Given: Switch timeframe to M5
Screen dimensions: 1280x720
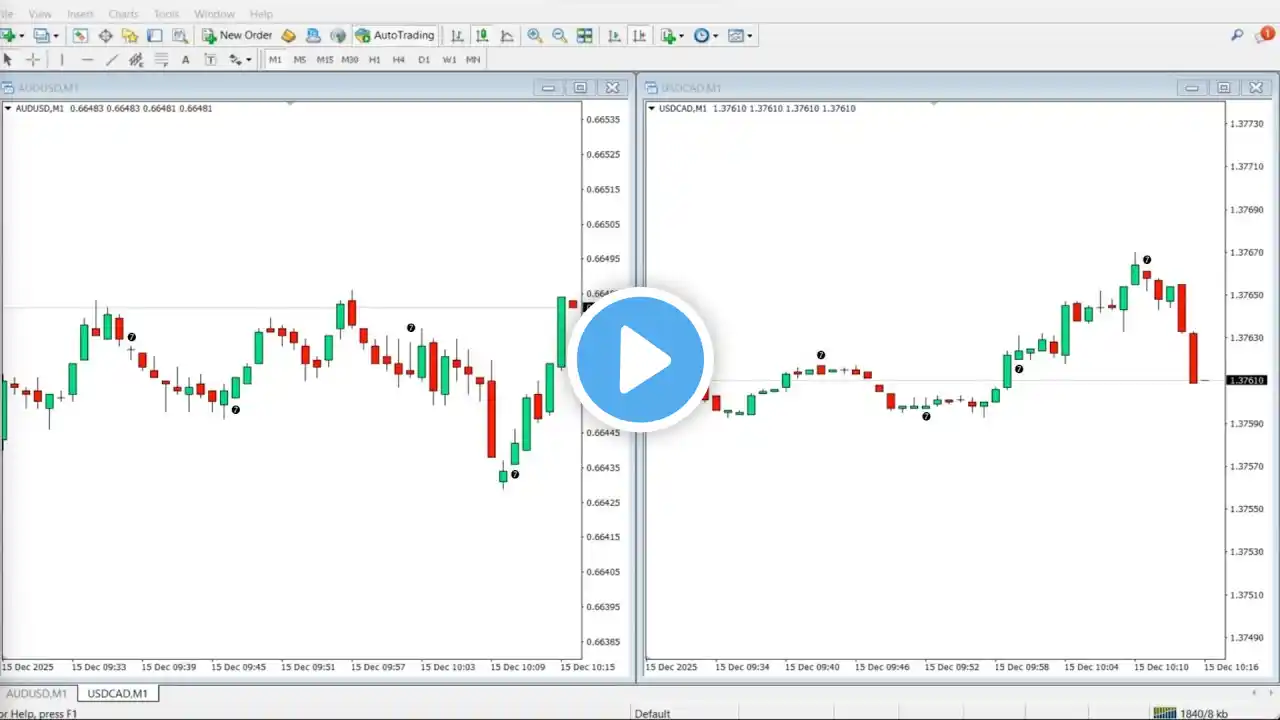Looking at the screenshot, I should click(300, 60).
